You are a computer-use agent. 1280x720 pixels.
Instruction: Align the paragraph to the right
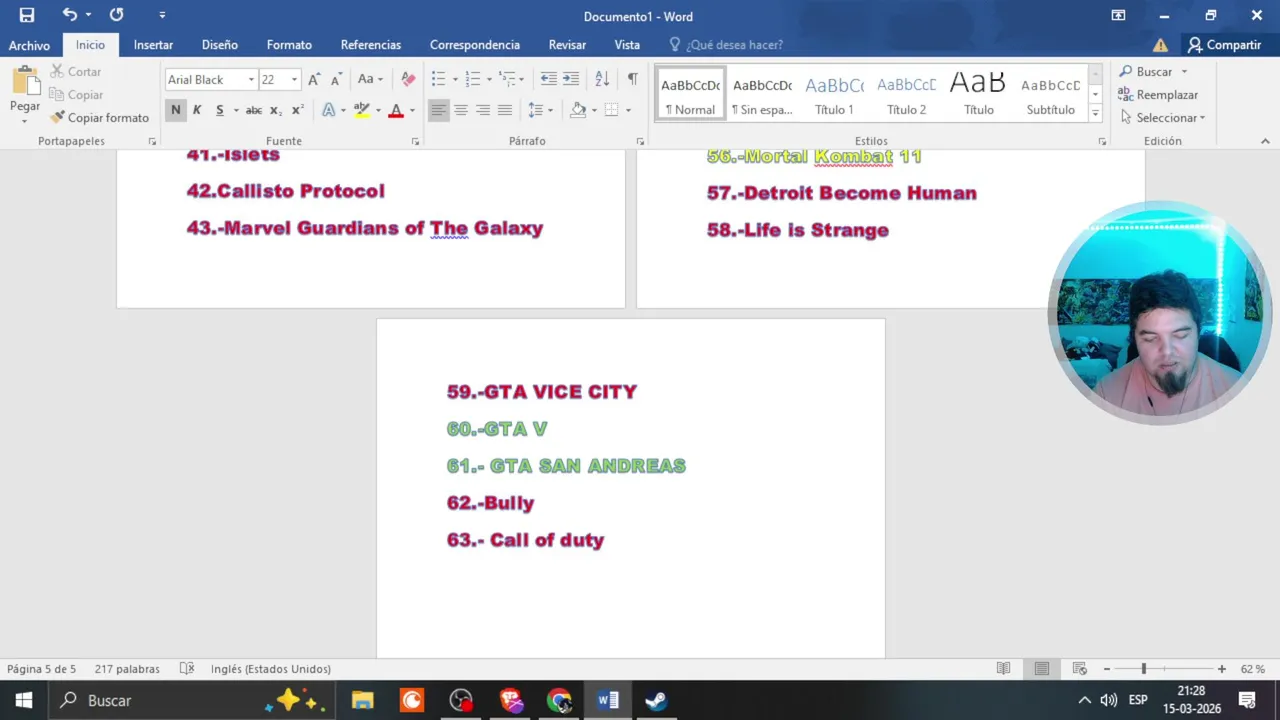pos(483,110)
